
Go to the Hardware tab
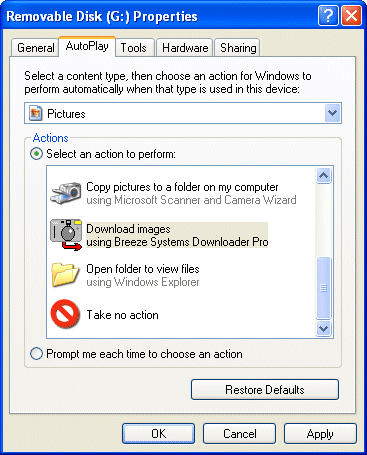pos(185,48)
